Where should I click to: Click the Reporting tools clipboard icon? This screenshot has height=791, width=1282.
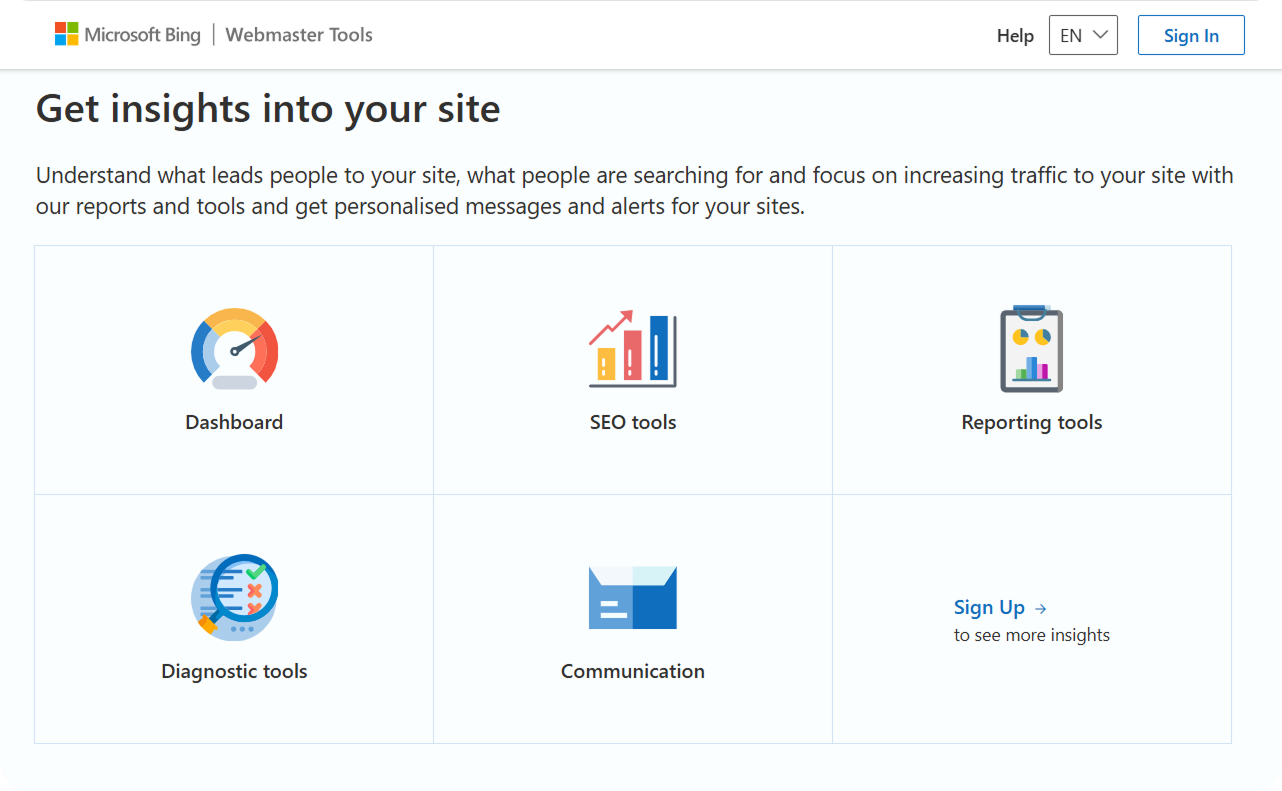pyautogui.click(x=1031, y=348)
